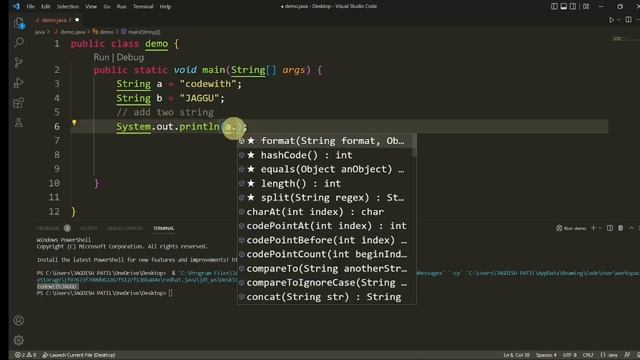The width and height of the screenshot is (640, 360).
Task: Open the Testing flask view
Action: tap(19, 122)
